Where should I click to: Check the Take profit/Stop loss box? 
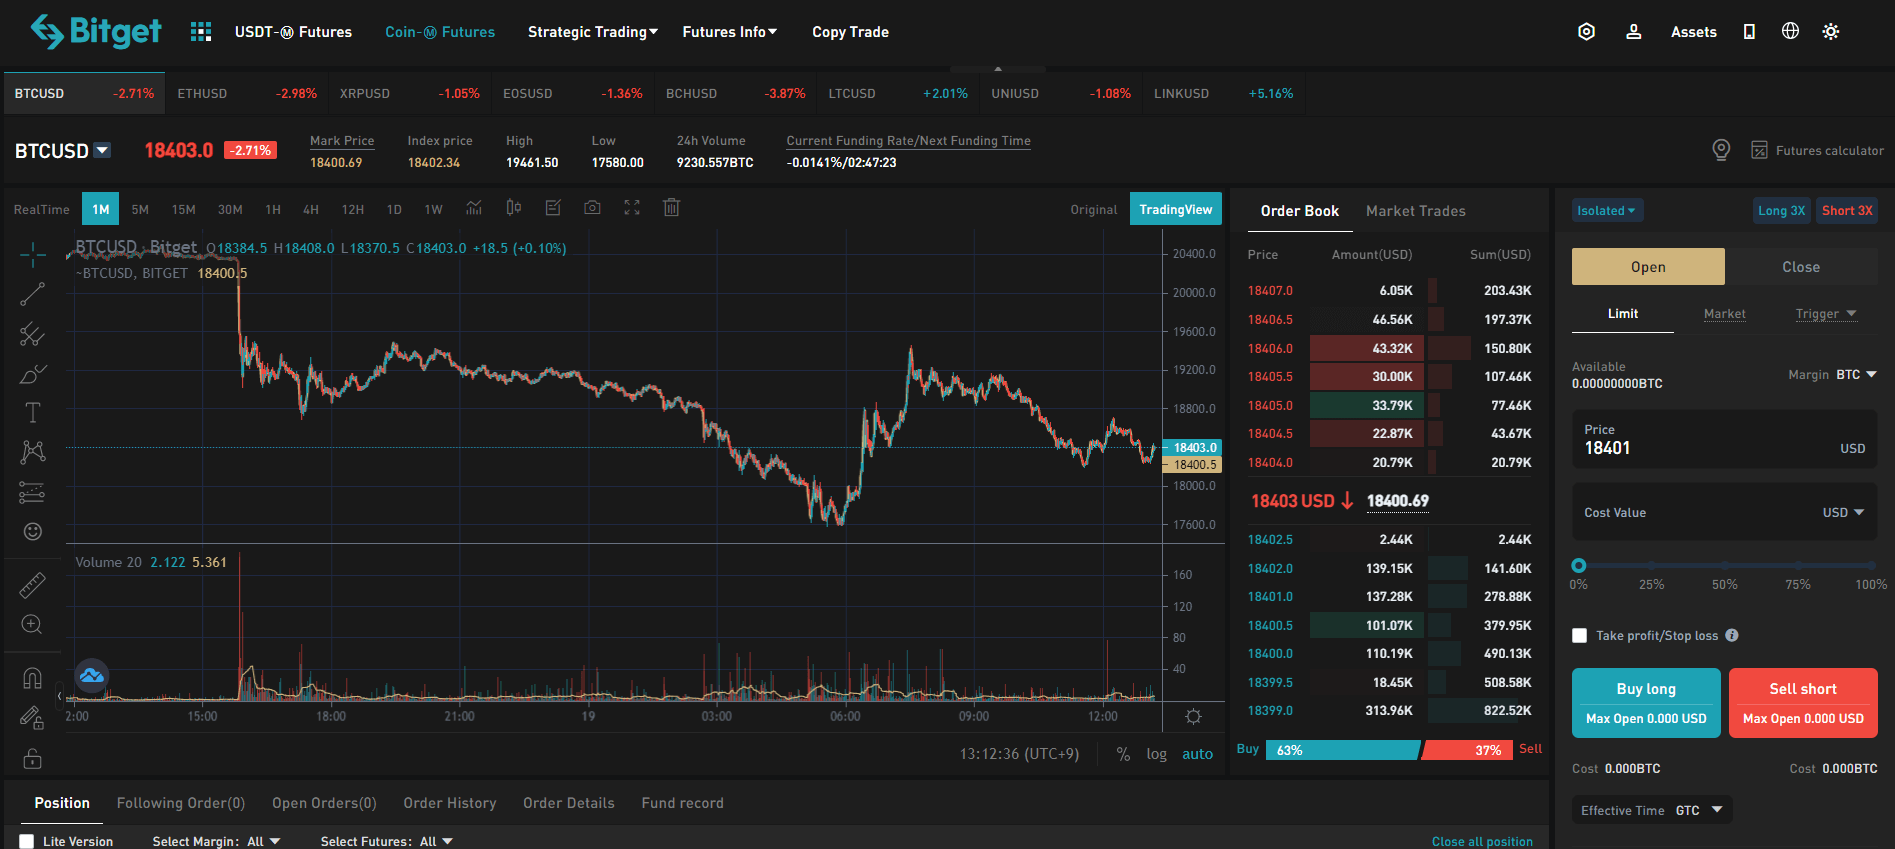(x=1580, y=636)
